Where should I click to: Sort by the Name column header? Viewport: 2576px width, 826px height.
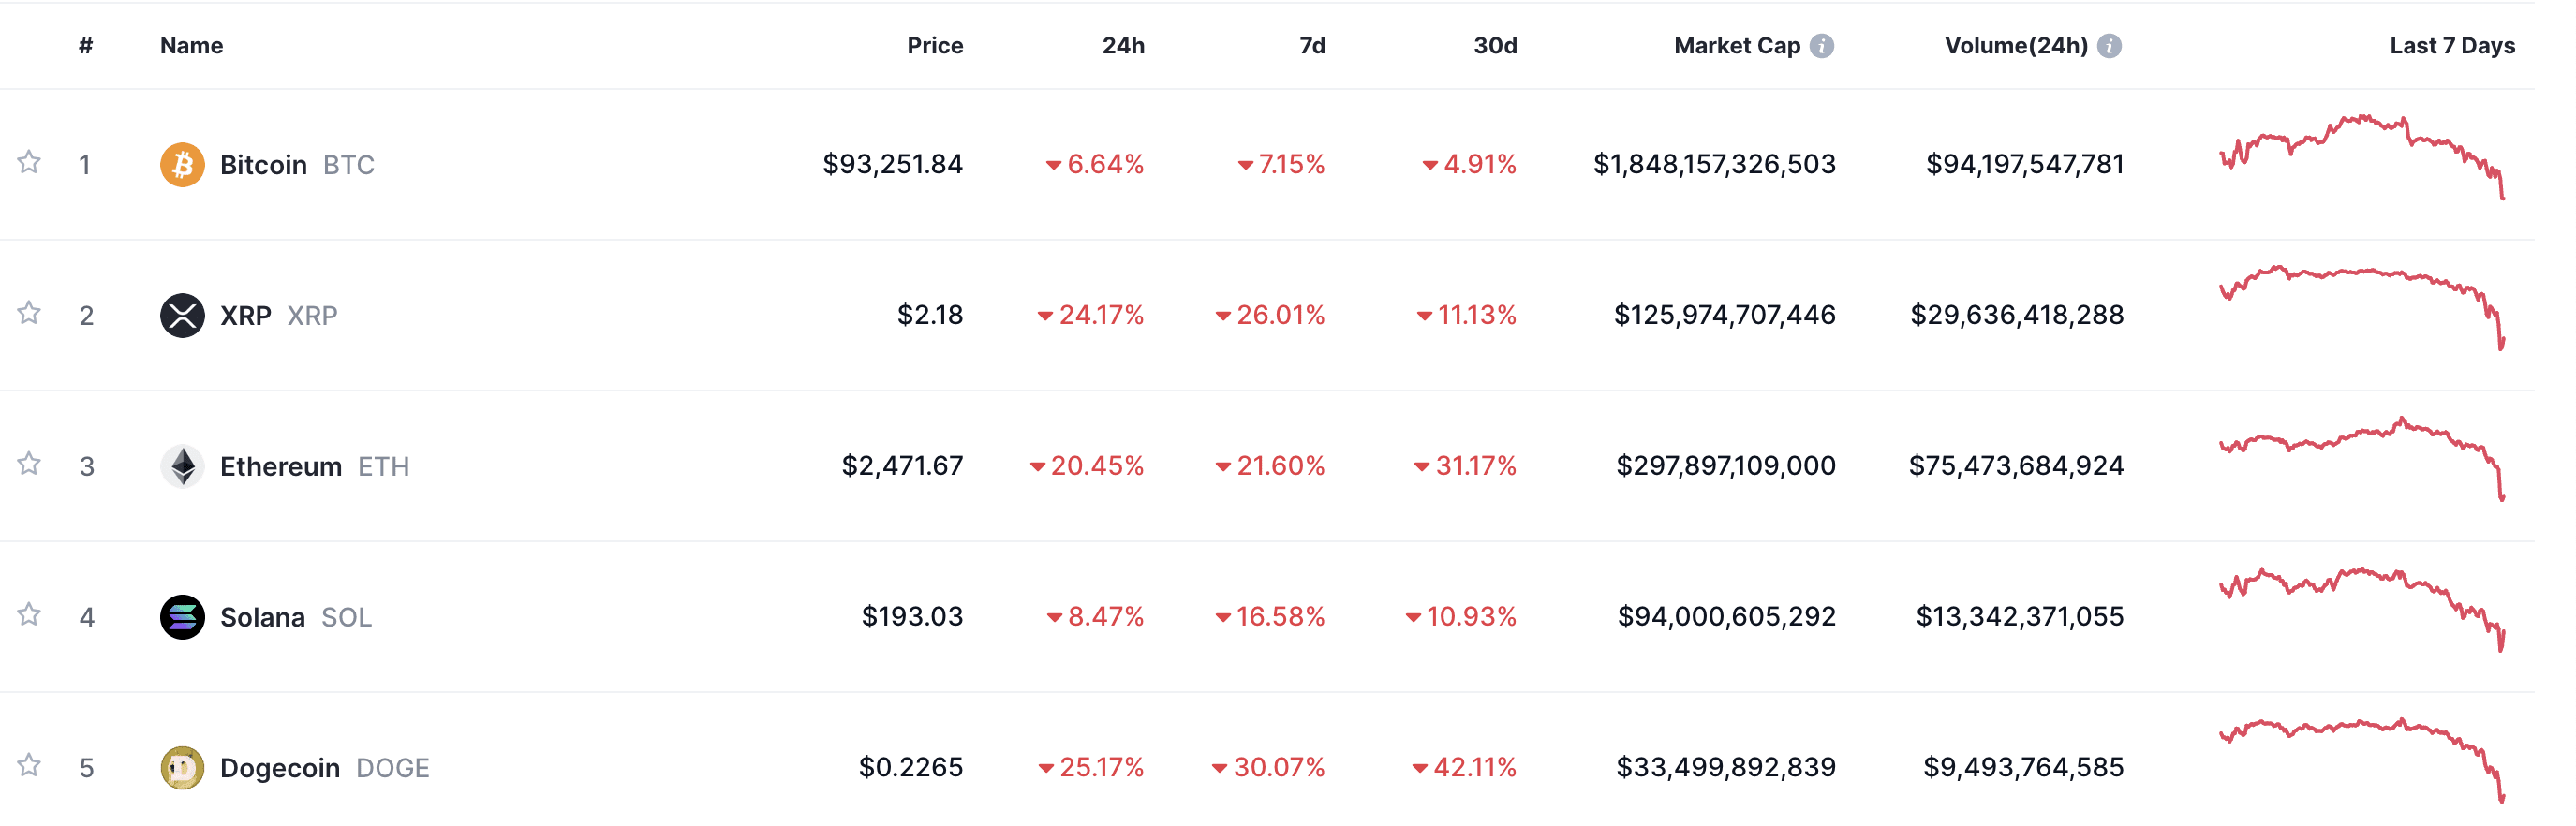coord(191,46)
